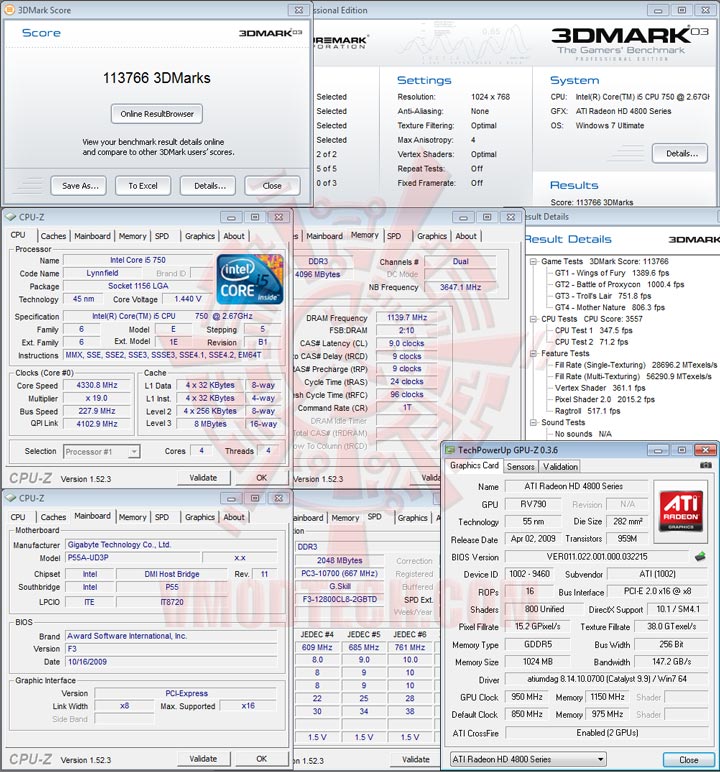Screen dimensions: 720x772
Task: Click the title icon of the CPU-Z window with the CPU tab active
Action: (10, 217)
